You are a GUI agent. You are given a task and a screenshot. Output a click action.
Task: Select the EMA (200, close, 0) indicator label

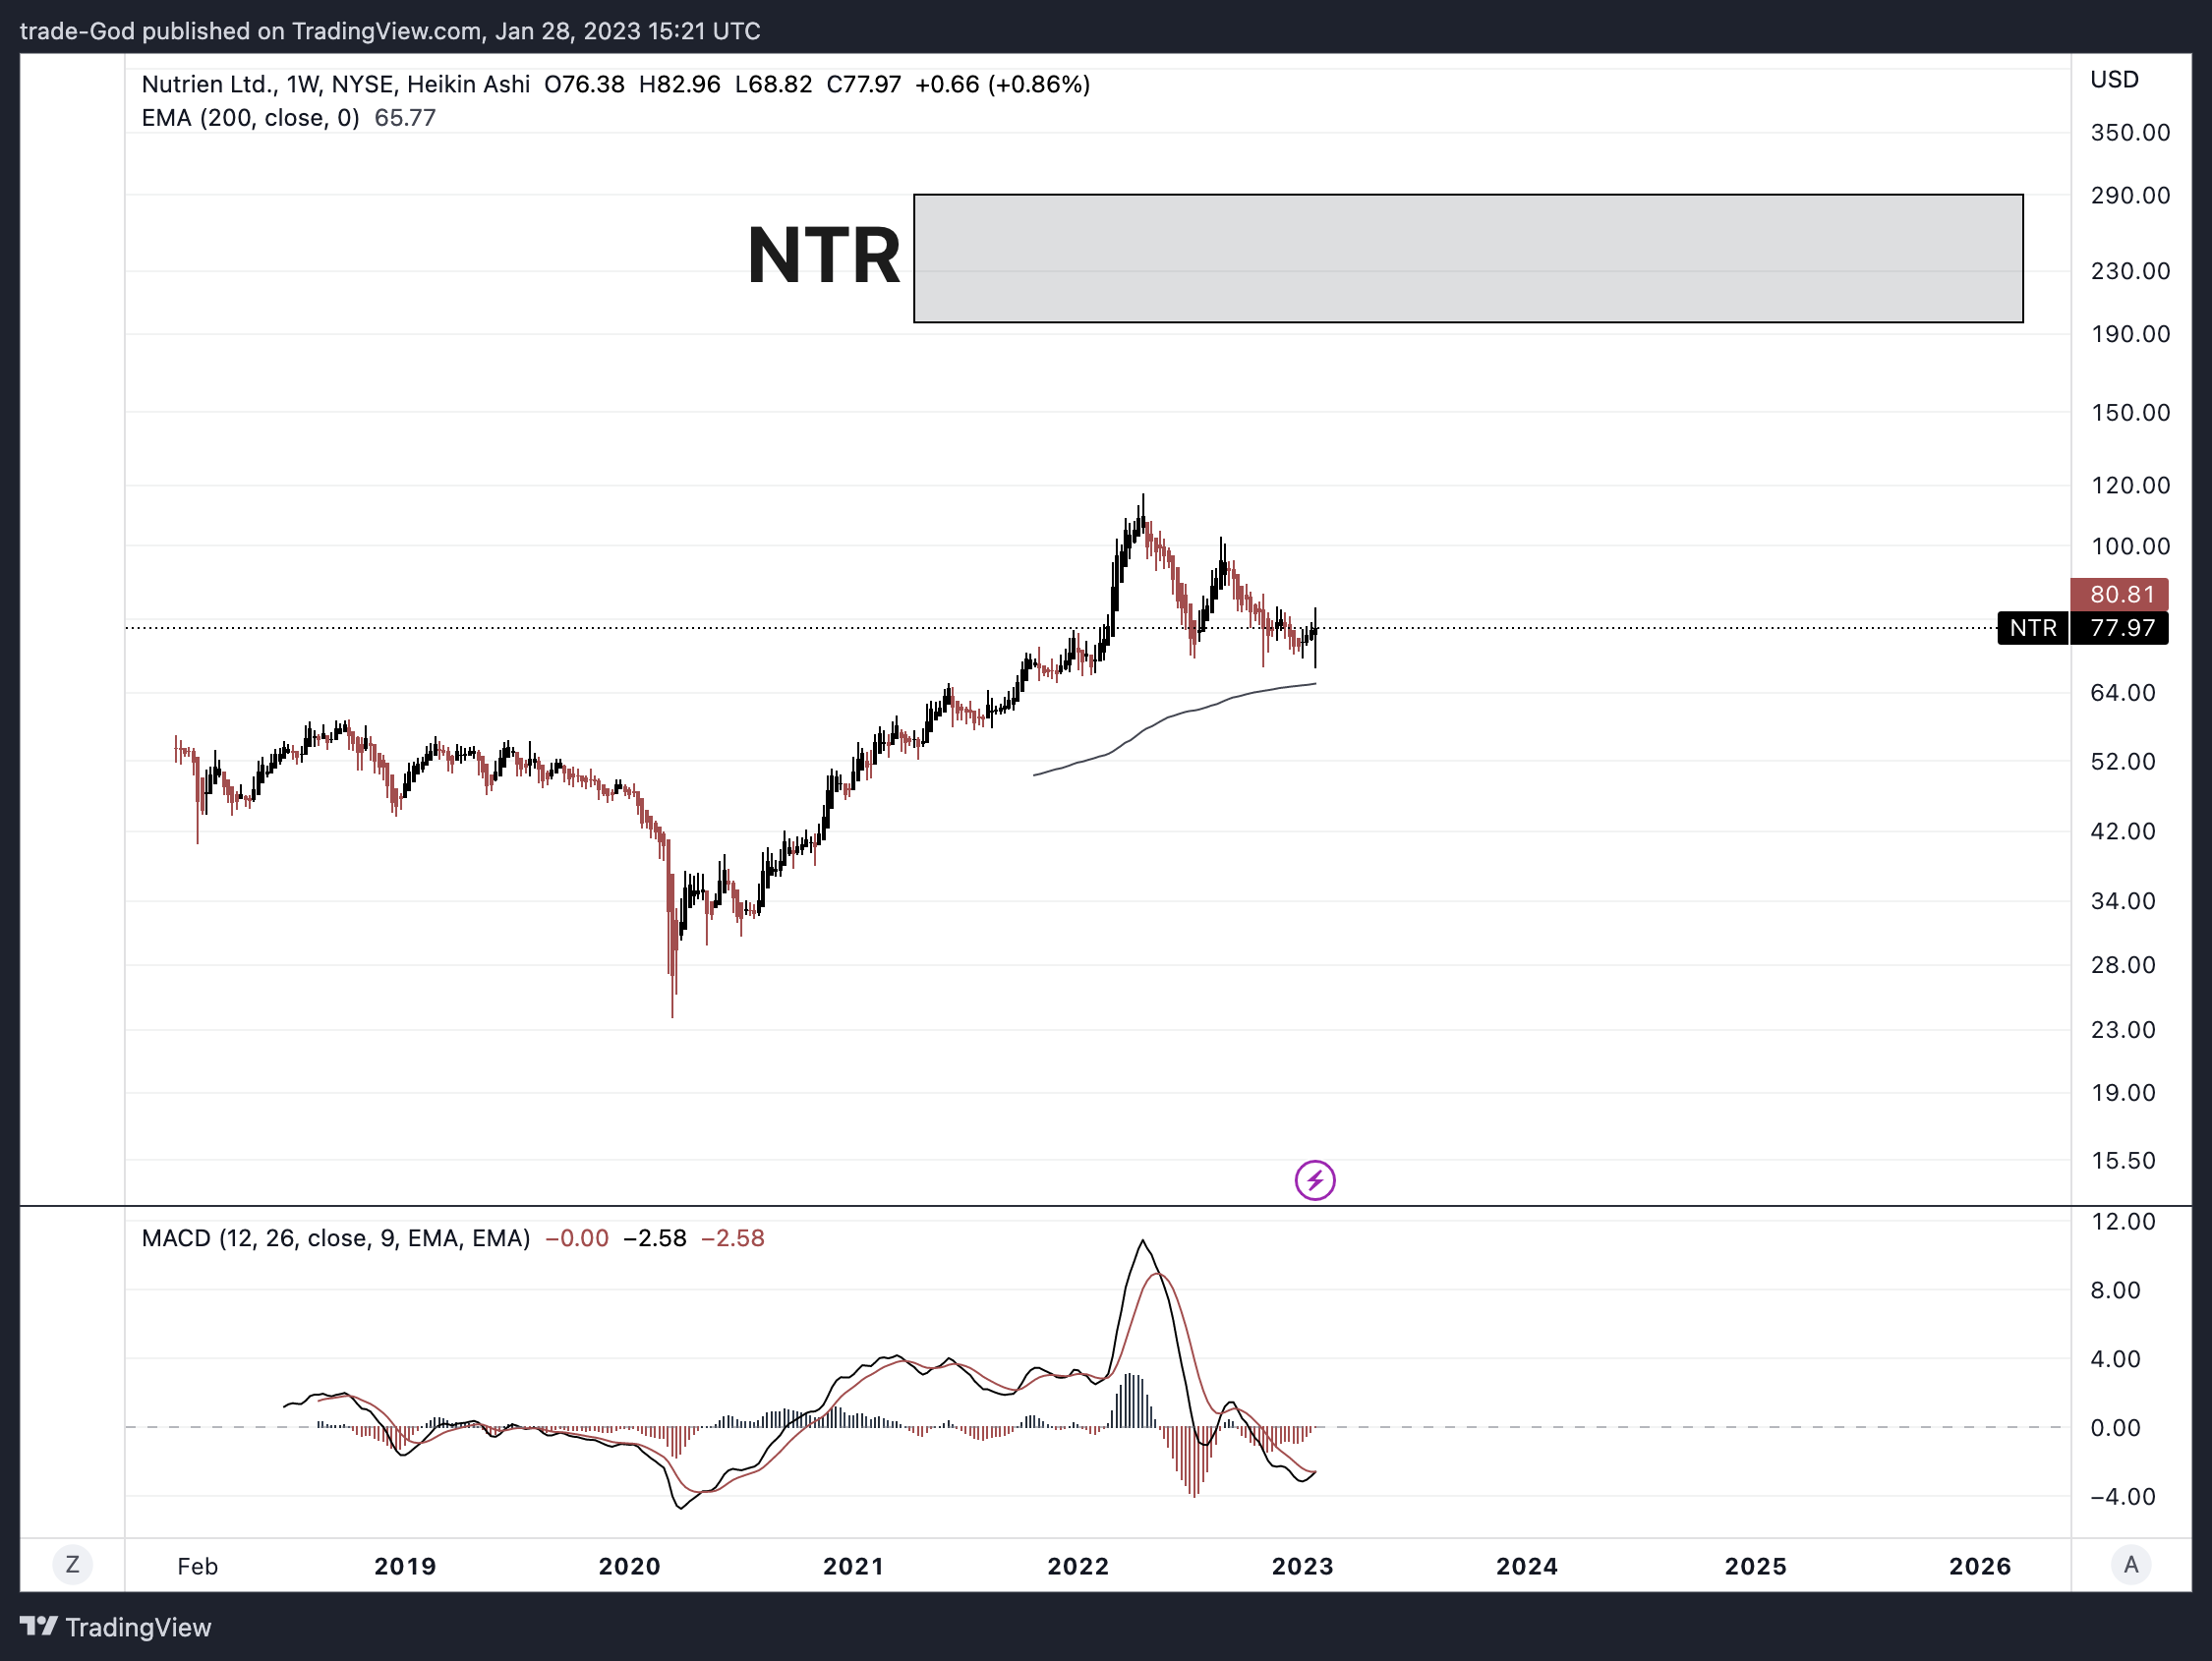point(250,118)
